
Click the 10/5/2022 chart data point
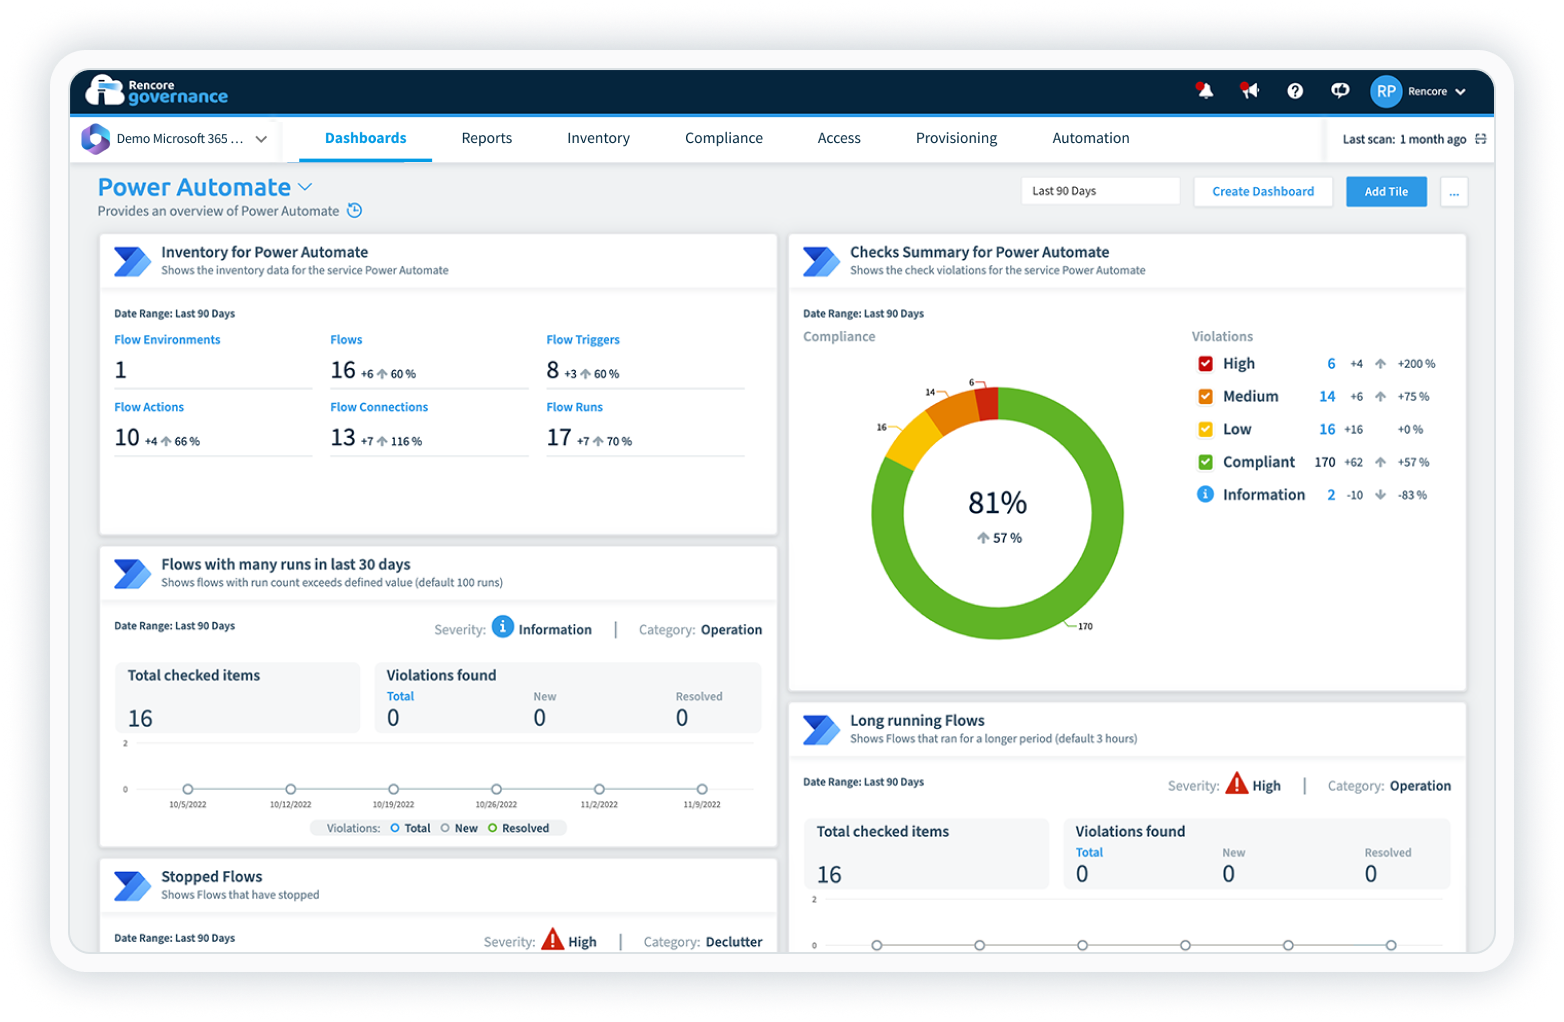tap(188, 789)
